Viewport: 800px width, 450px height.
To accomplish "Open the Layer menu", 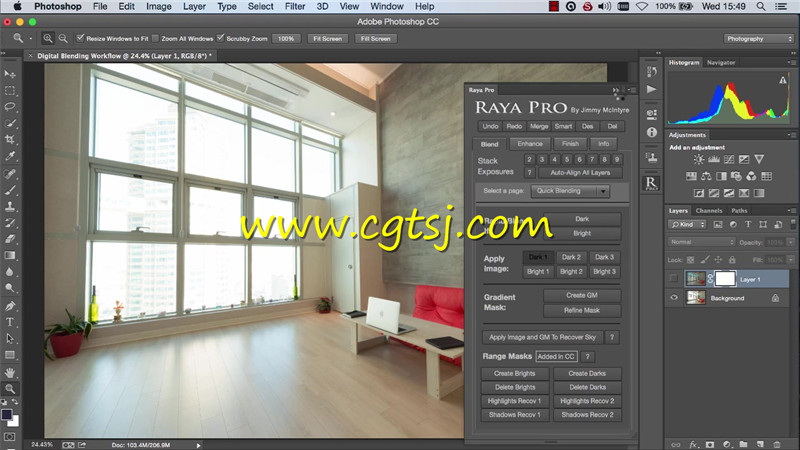I will [x=194, y=6].
